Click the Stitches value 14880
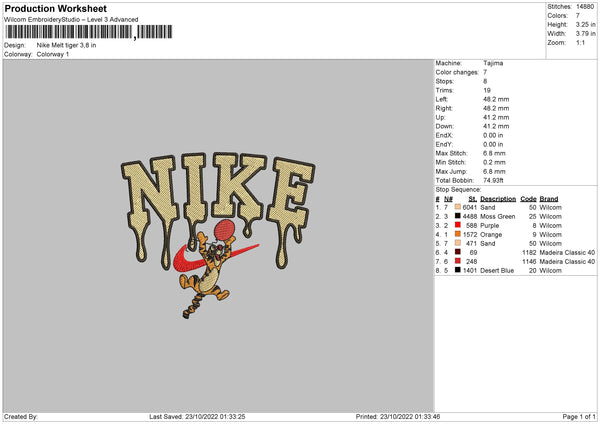The height and width of the screenshot is (424, 600). point(585,7)
